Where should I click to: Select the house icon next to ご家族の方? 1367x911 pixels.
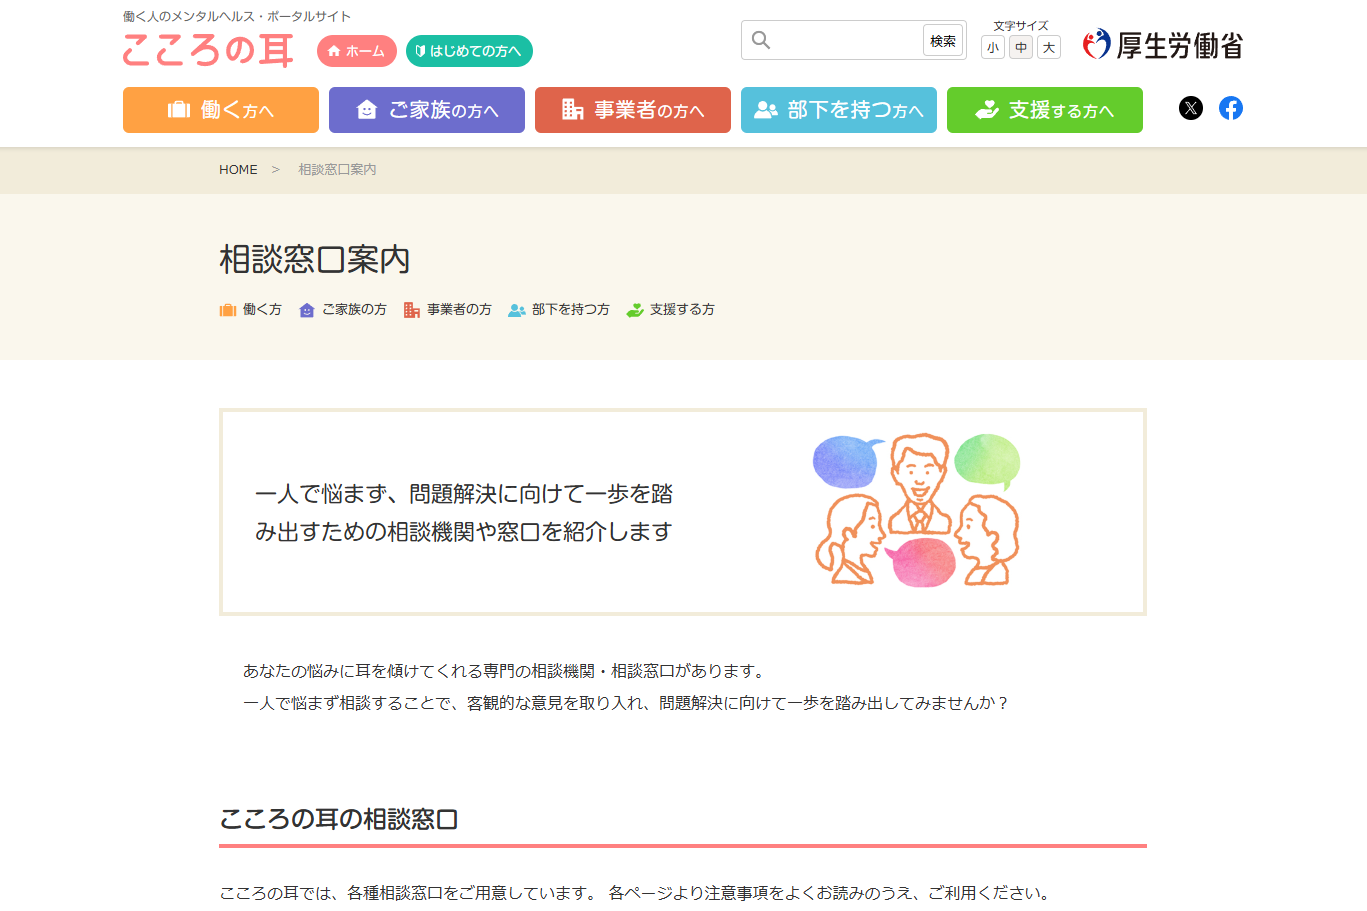coord(305,310)
